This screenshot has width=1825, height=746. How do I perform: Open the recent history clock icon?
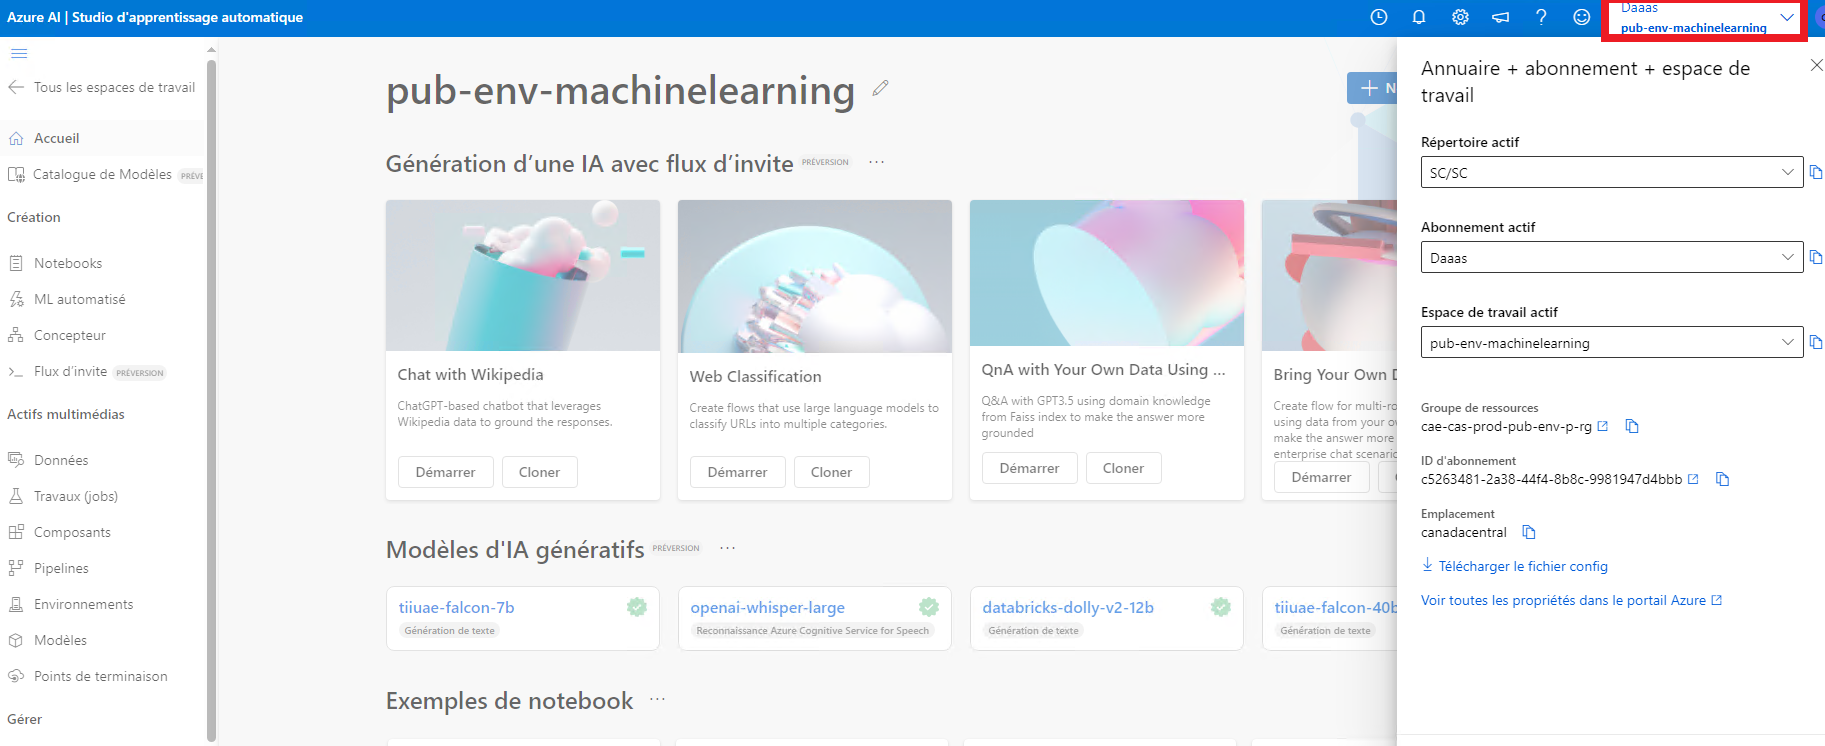[1379, 17]
